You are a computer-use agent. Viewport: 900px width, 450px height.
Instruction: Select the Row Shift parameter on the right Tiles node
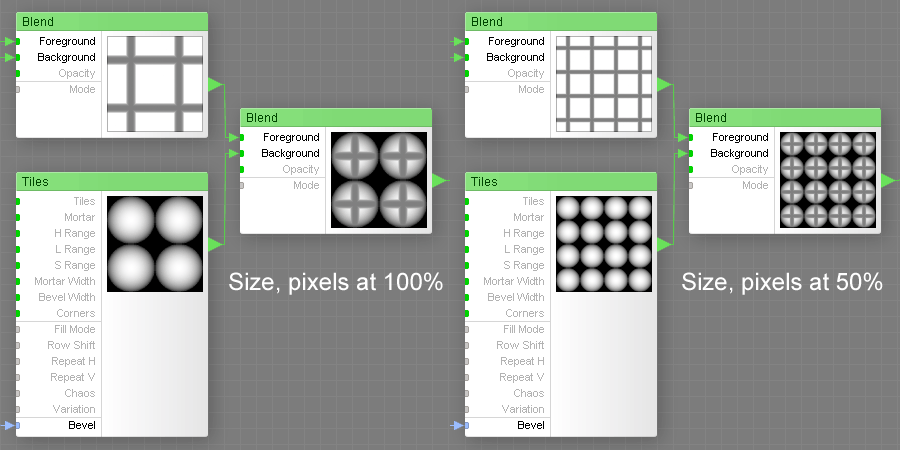(520, 345)
